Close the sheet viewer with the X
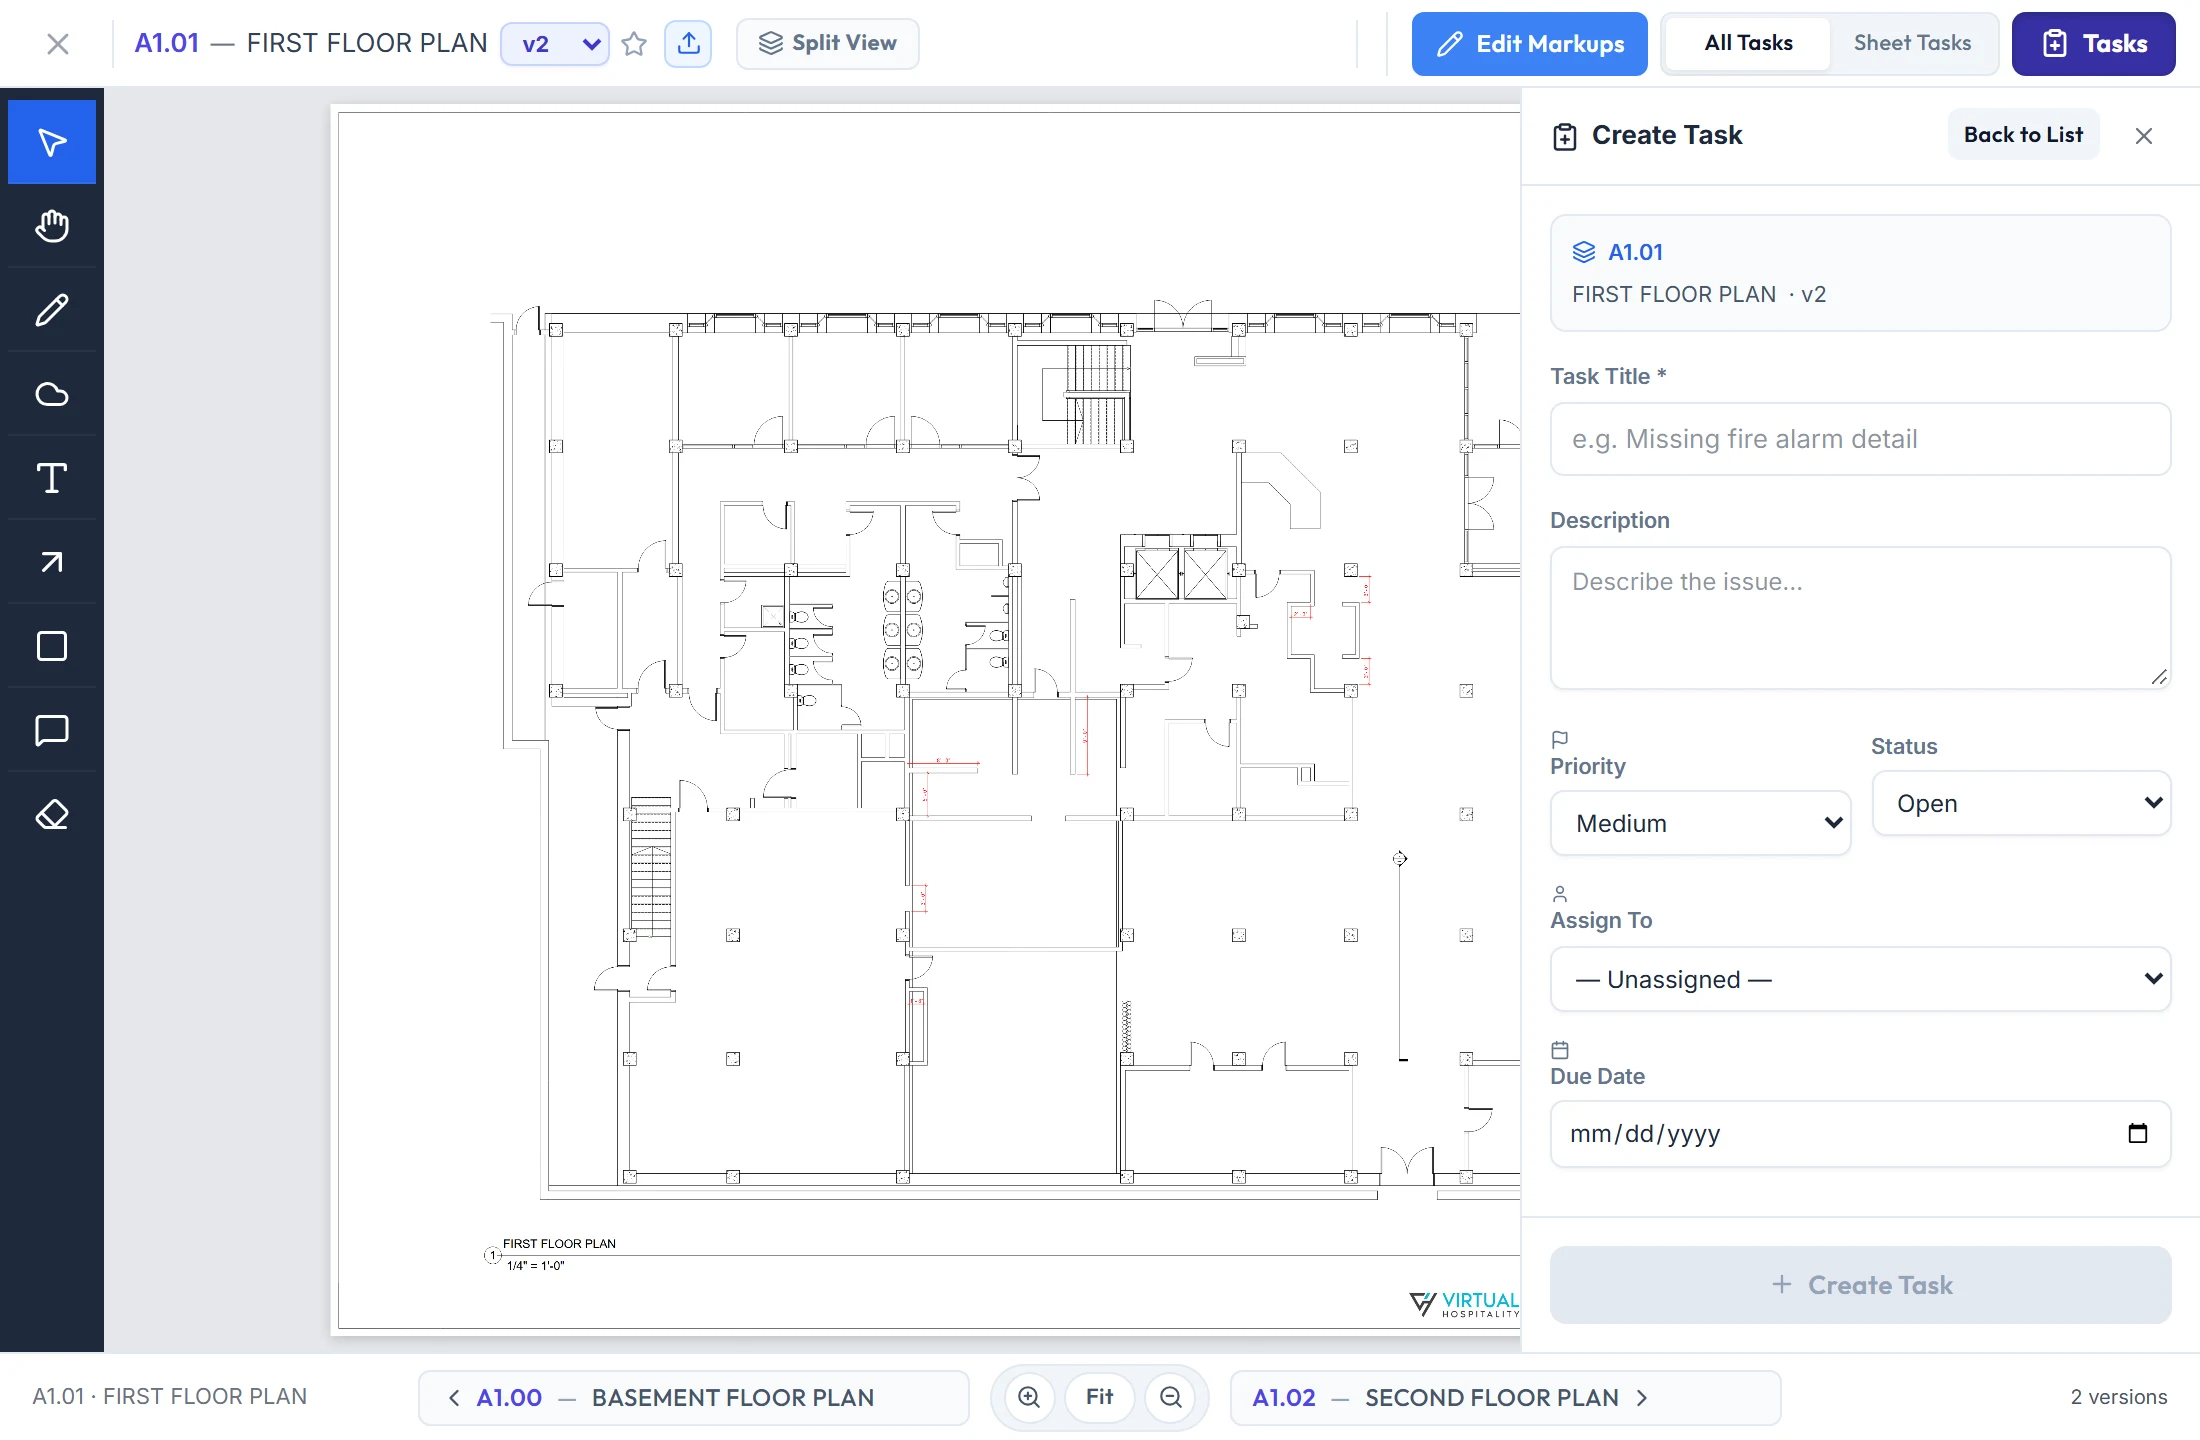This screenshot has height=1440, width=2200. pos(58,44)
